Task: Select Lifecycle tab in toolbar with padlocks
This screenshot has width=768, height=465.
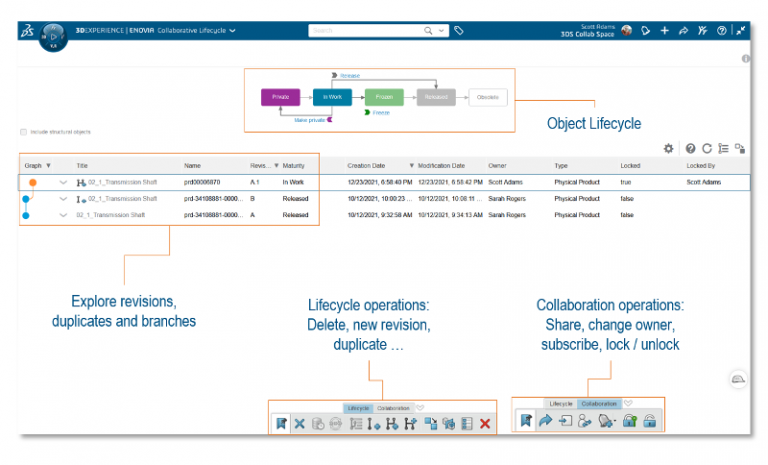Action: (561, 404)
